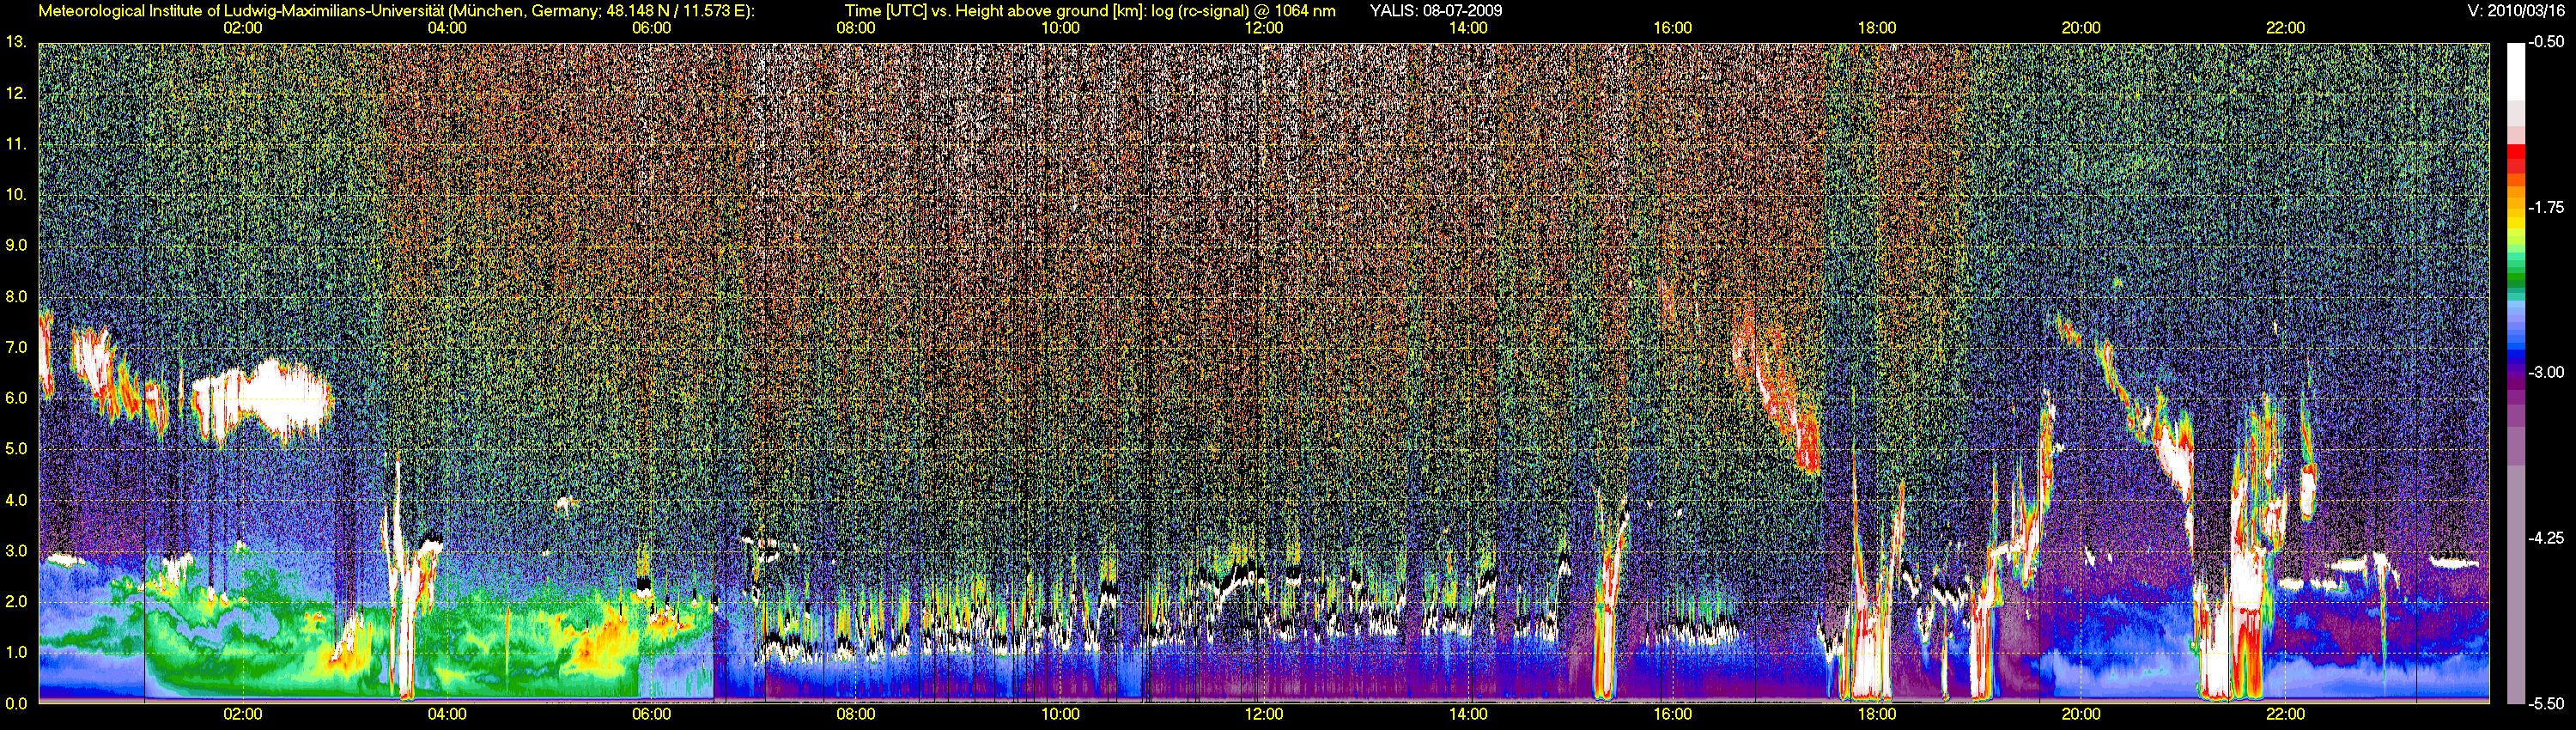Click the large white cloud near 02:00 at 6 km

(x=262, y=403)
